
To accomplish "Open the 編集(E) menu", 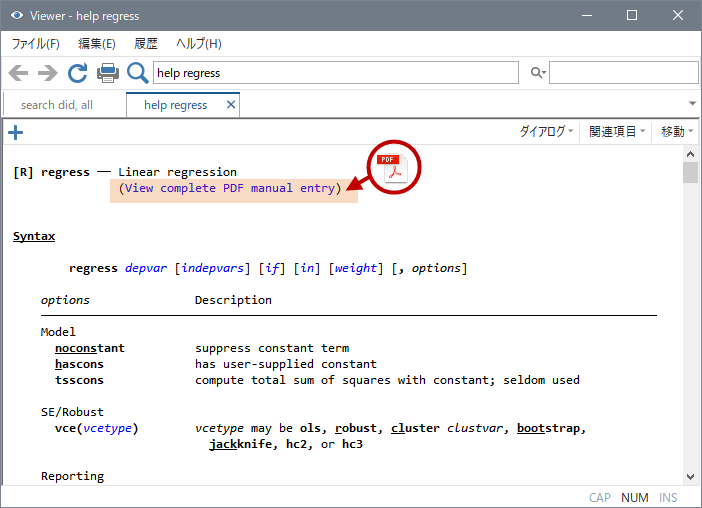I will coord(97,43).
